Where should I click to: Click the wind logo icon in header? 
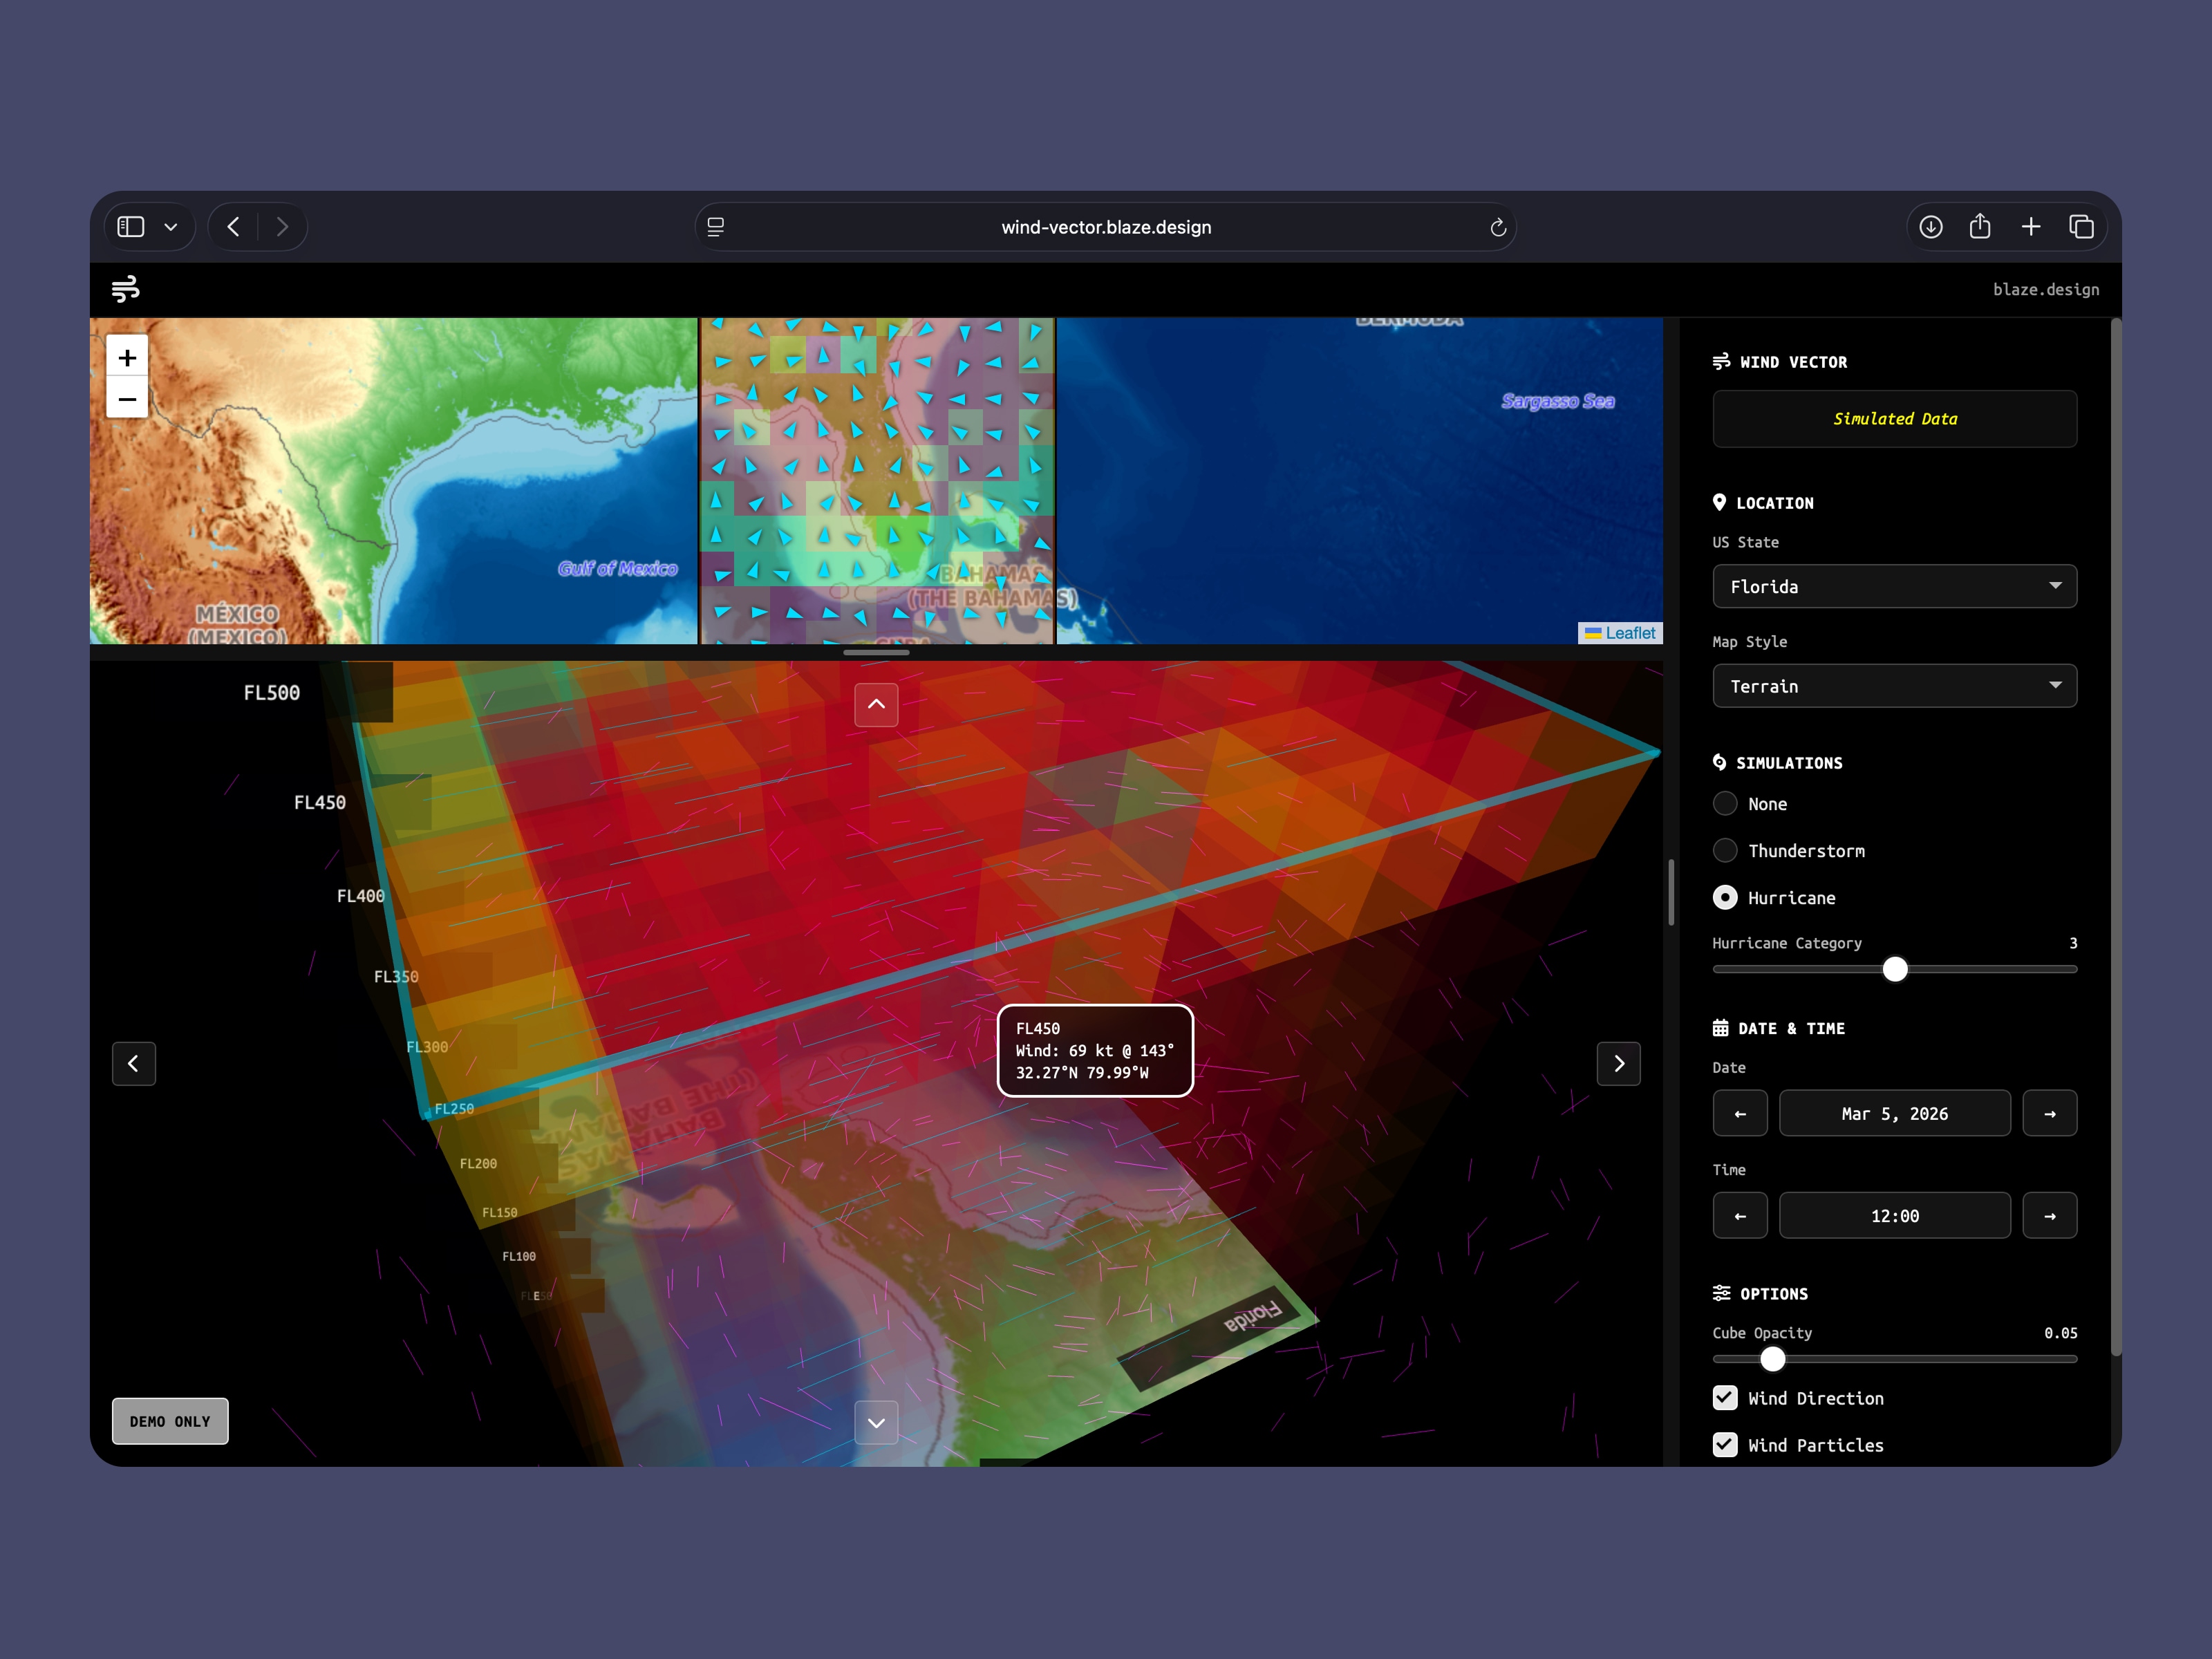pos(126,289)
